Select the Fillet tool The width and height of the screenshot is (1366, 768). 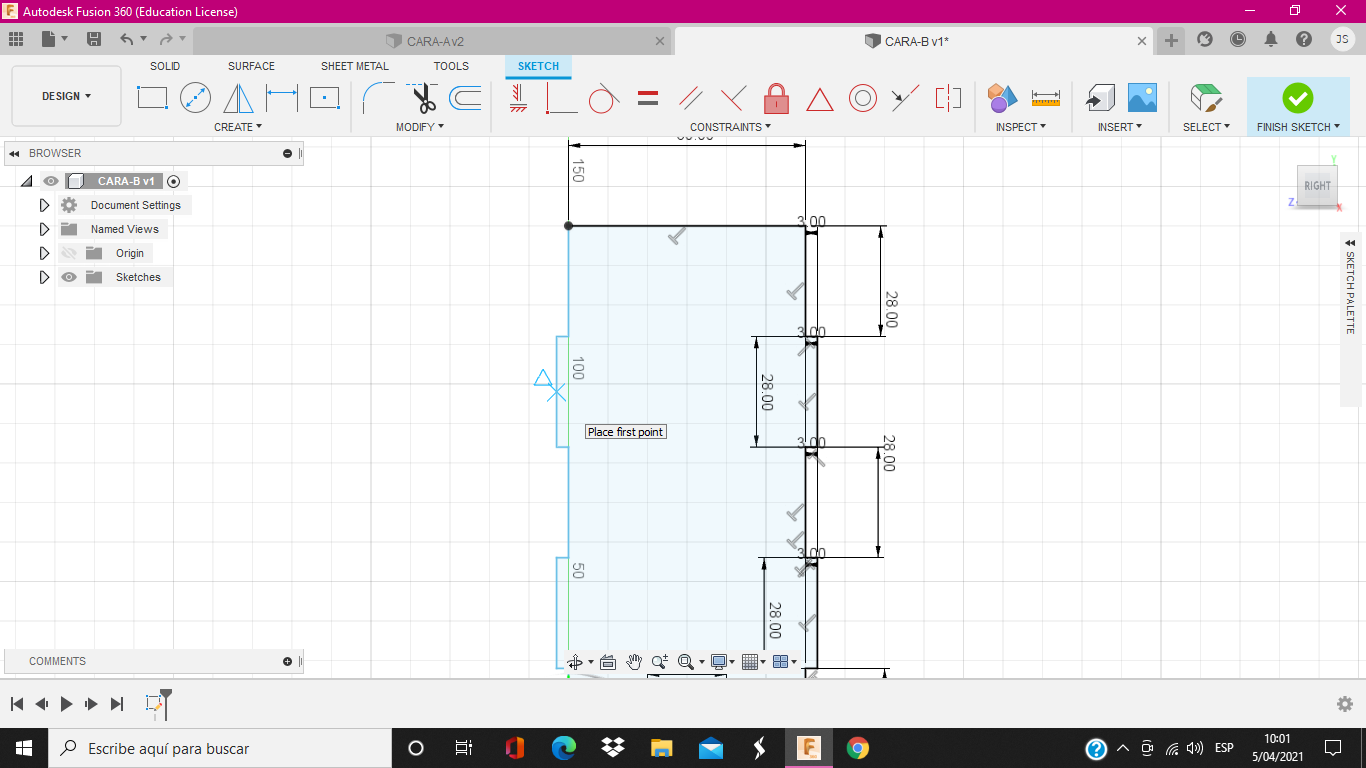(x=378, y=98)
